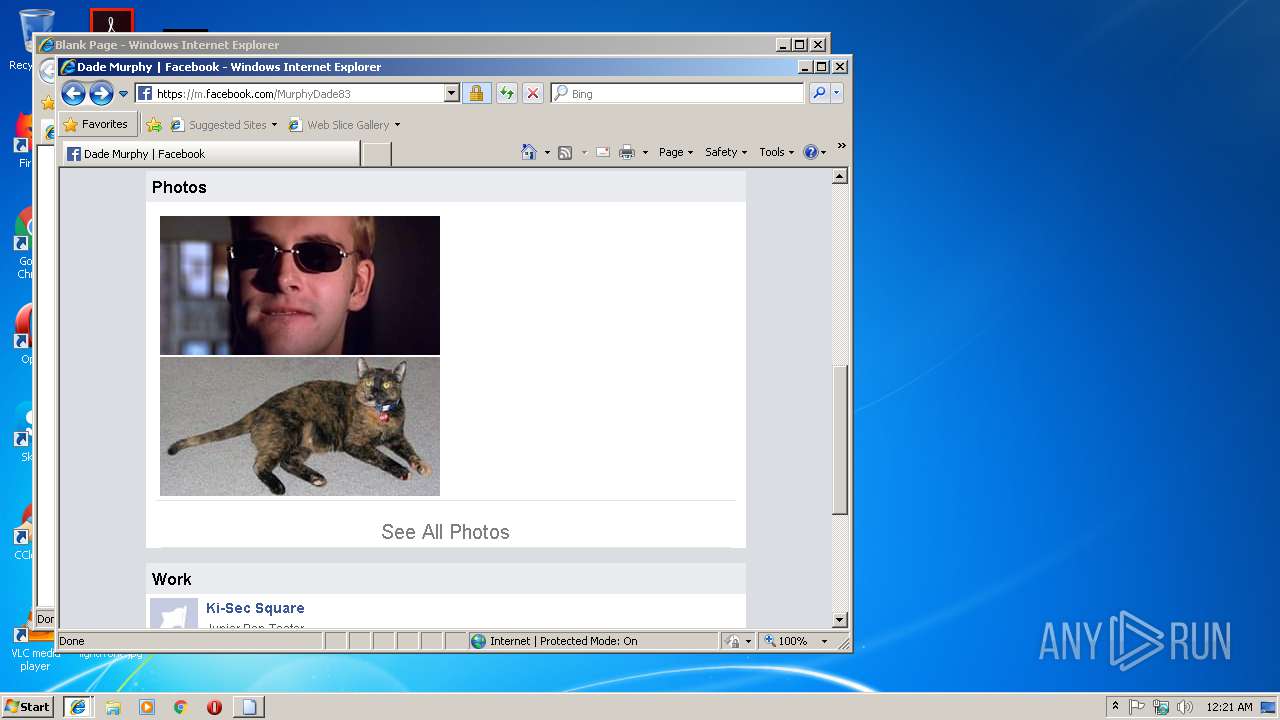Expand Home button dropdown arrow
Viewport: 1280px width, 720px height.
(x=547, y=153)
